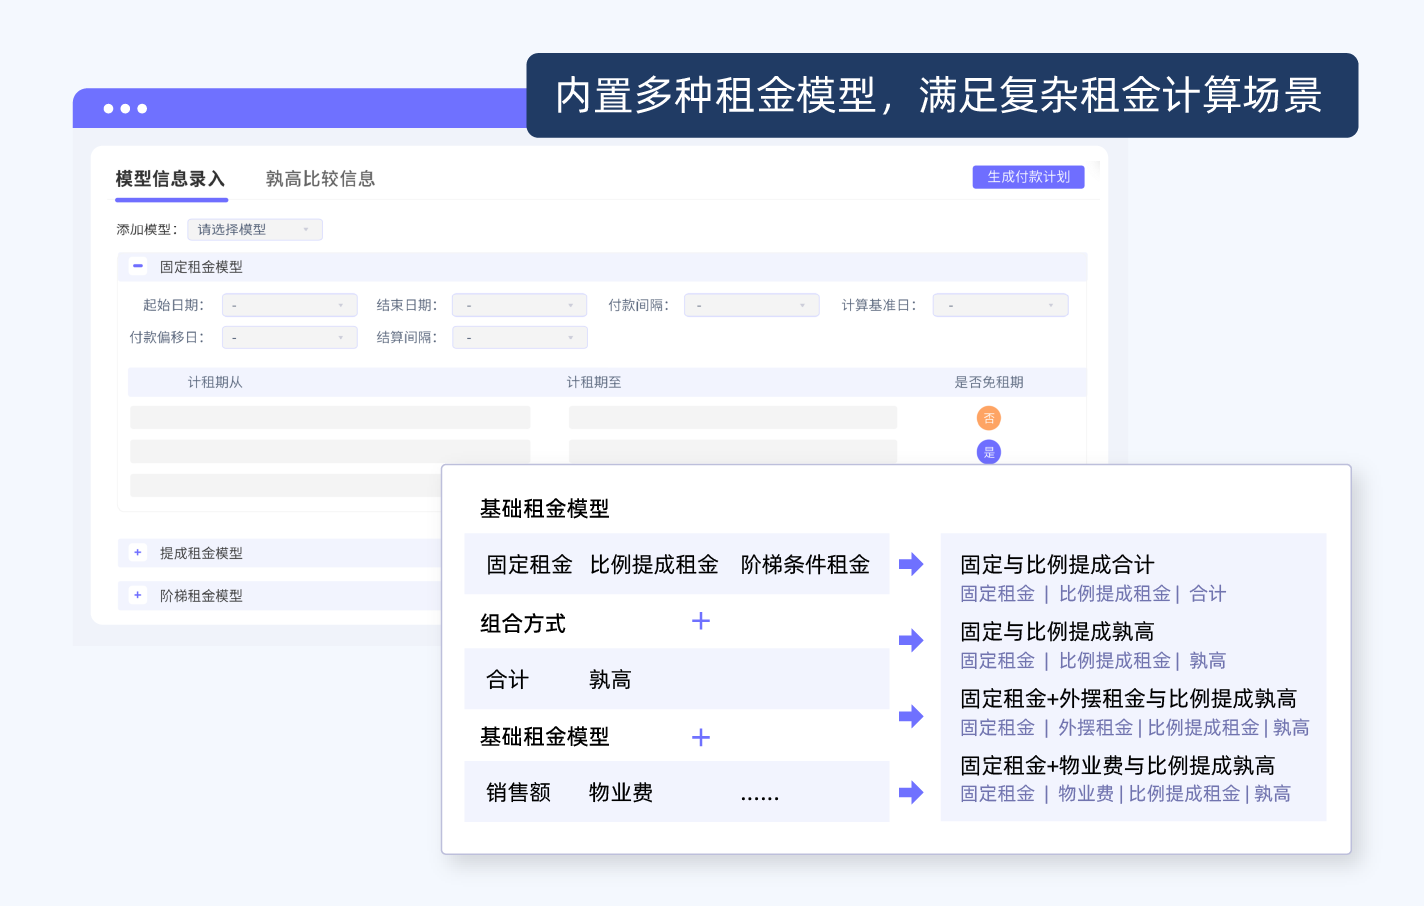Select 比例提成租金 in the base models row
1424x906 pixels.
(x=654, y=565)
